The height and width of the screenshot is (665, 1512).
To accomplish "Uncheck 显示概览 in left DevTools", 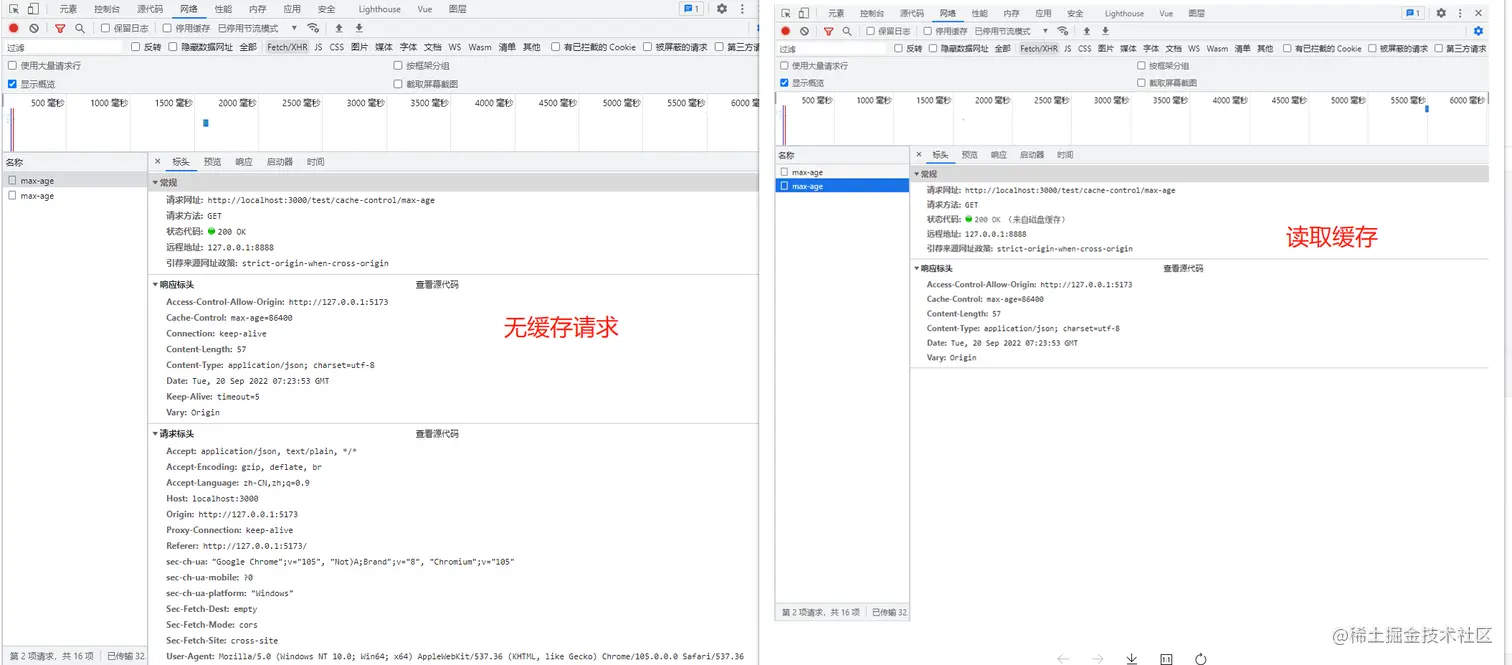I will coord(12,84).
